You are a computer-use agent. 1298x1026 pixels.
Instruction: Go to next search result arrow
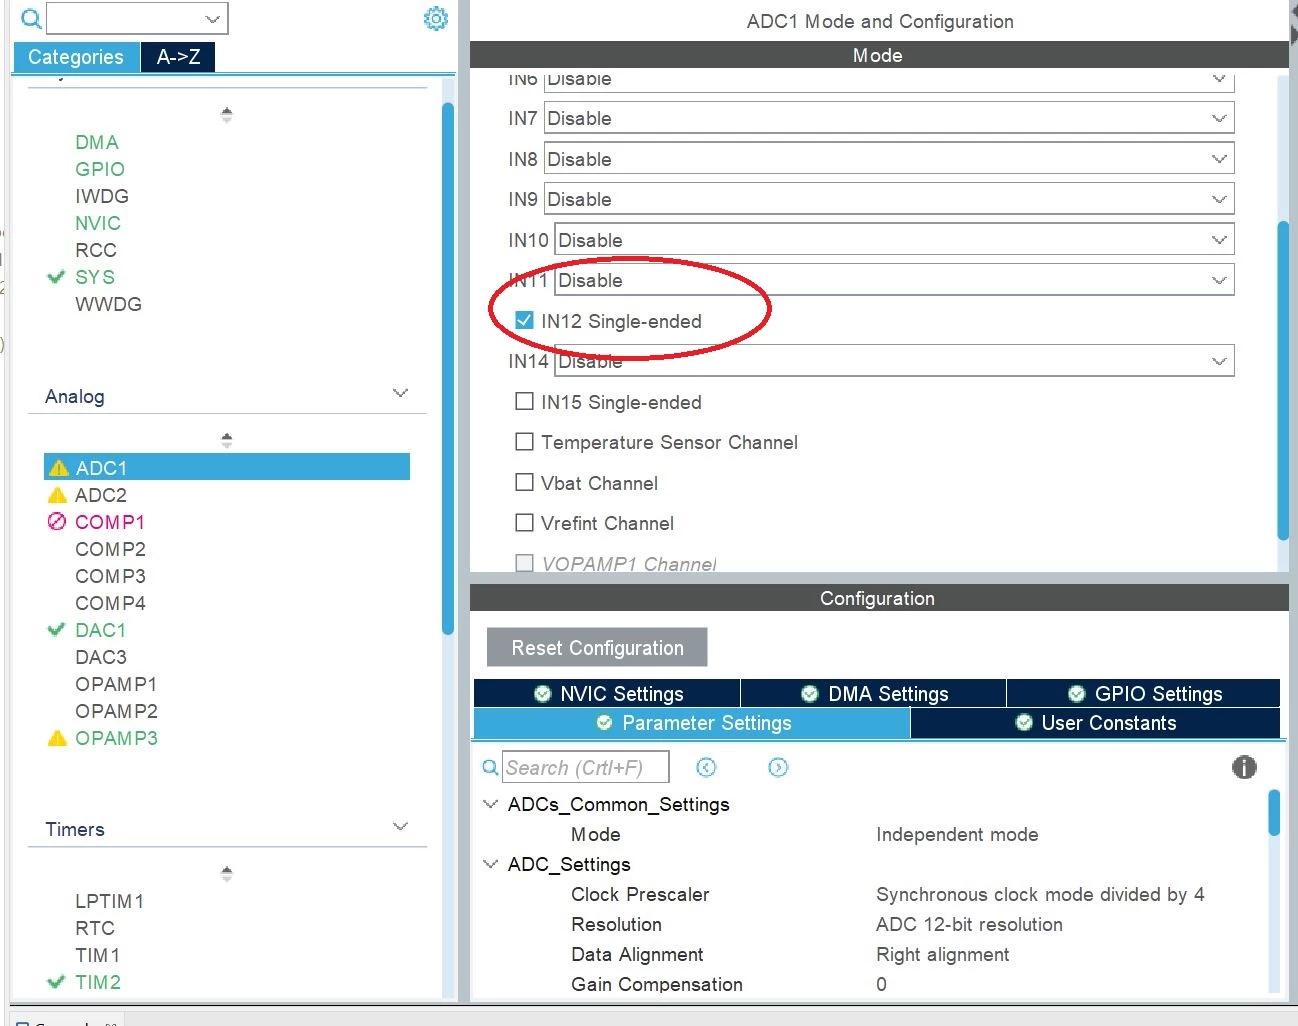point(778,767)
